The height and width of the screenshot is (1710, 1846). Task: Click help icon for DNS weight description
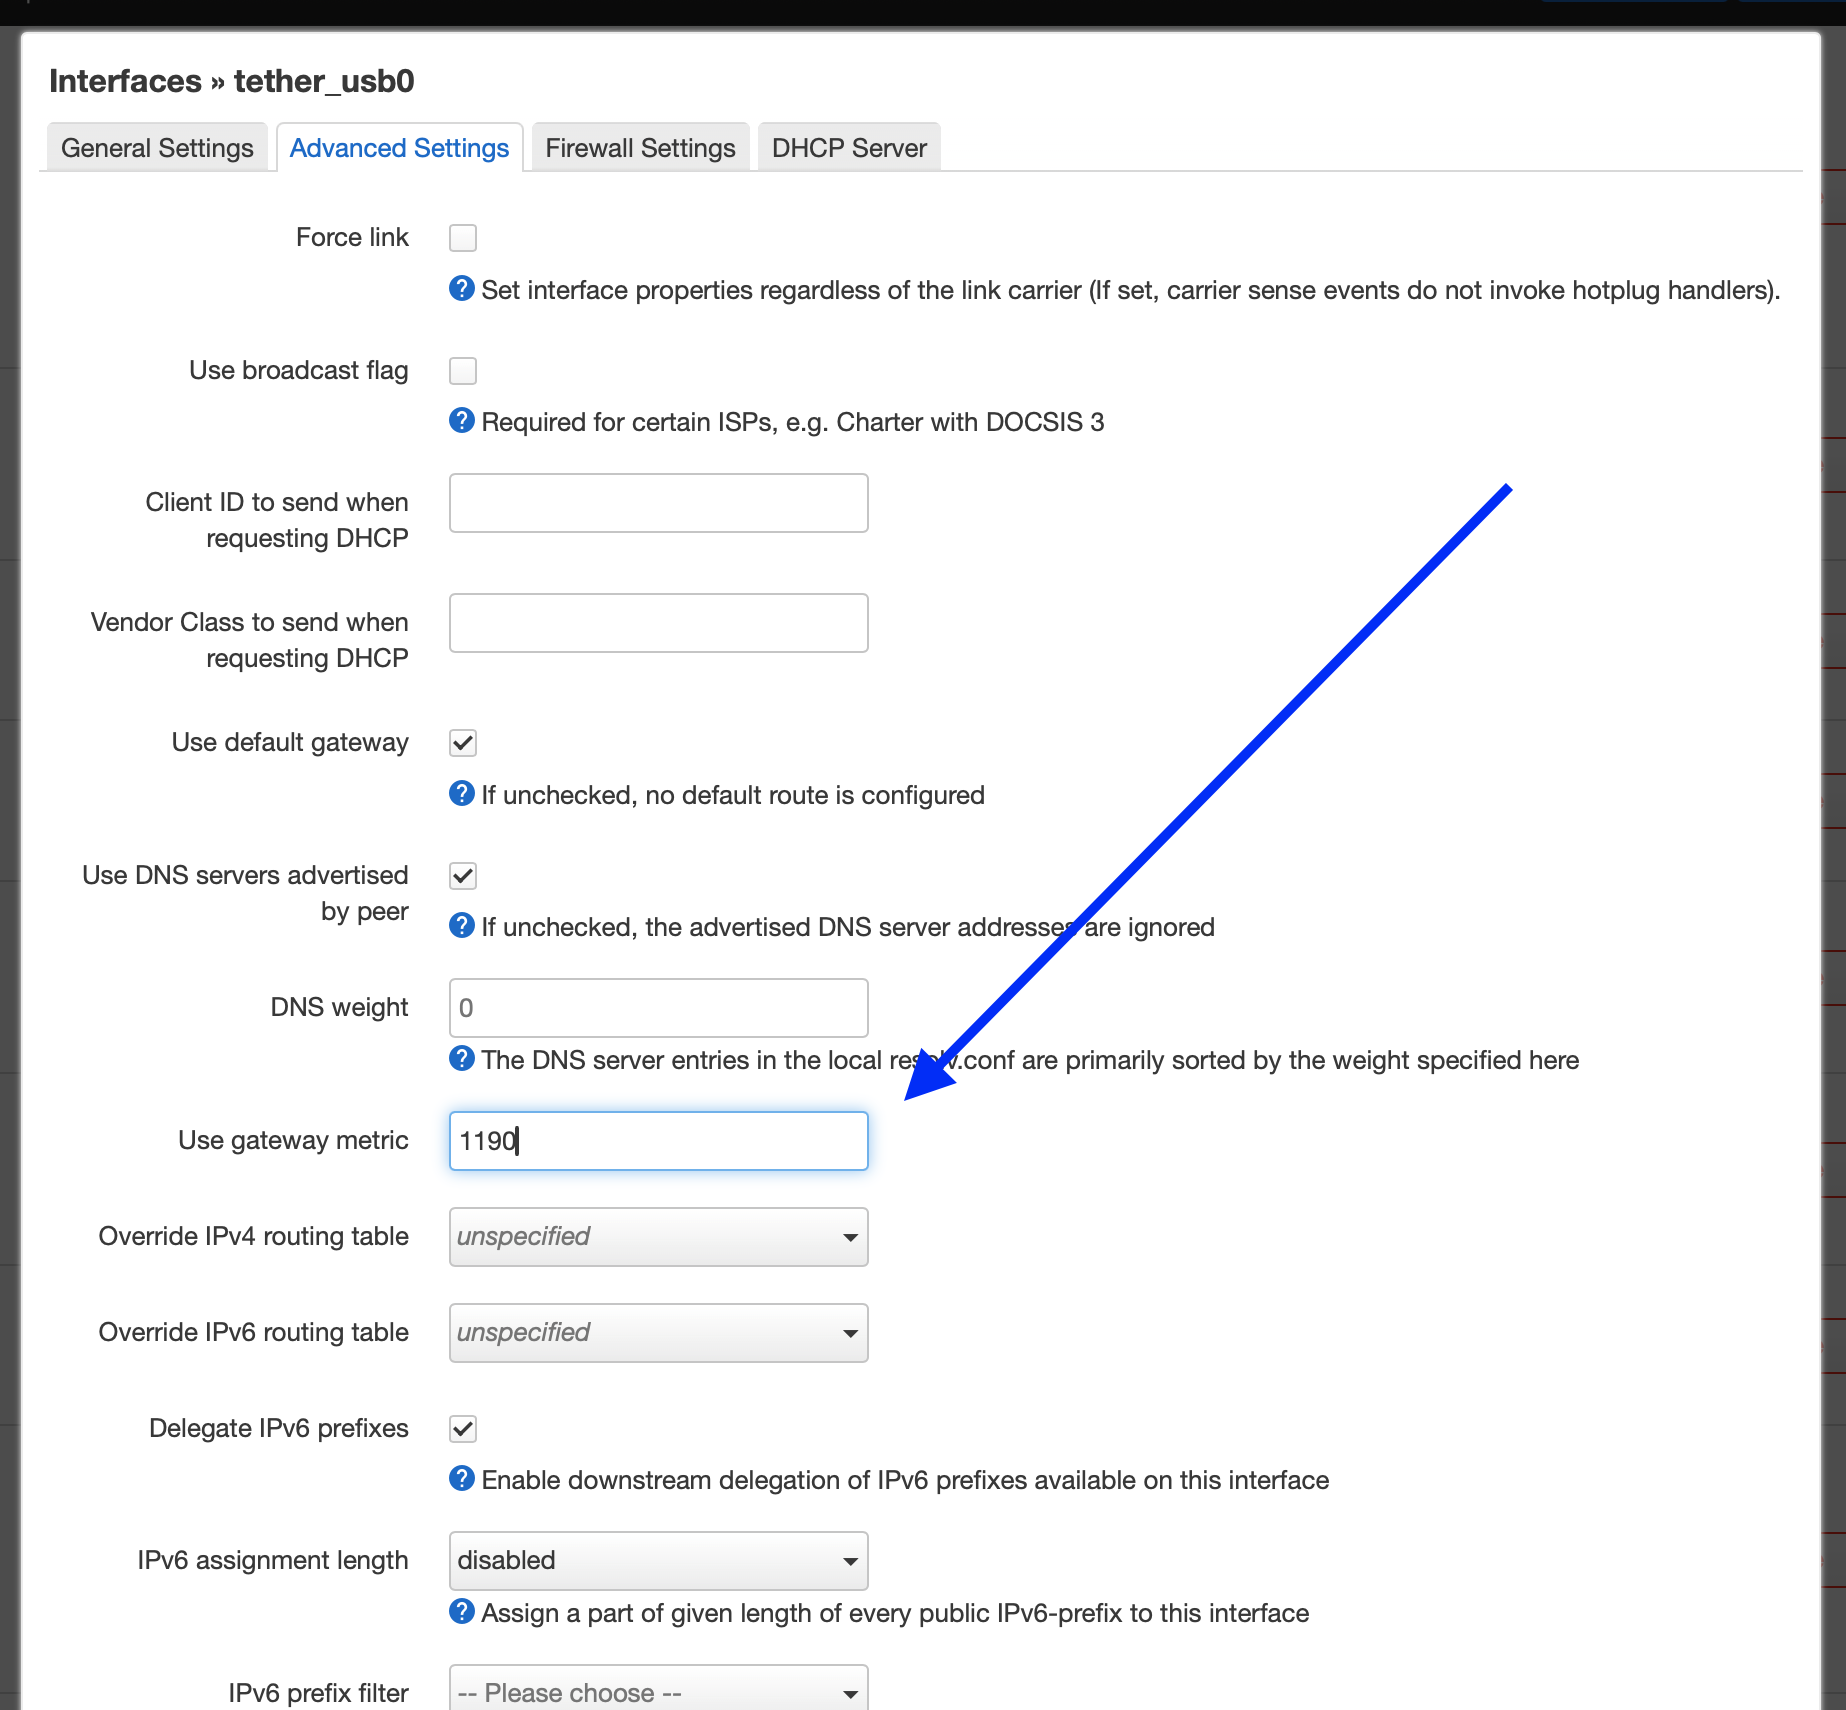coord(462,1059)
